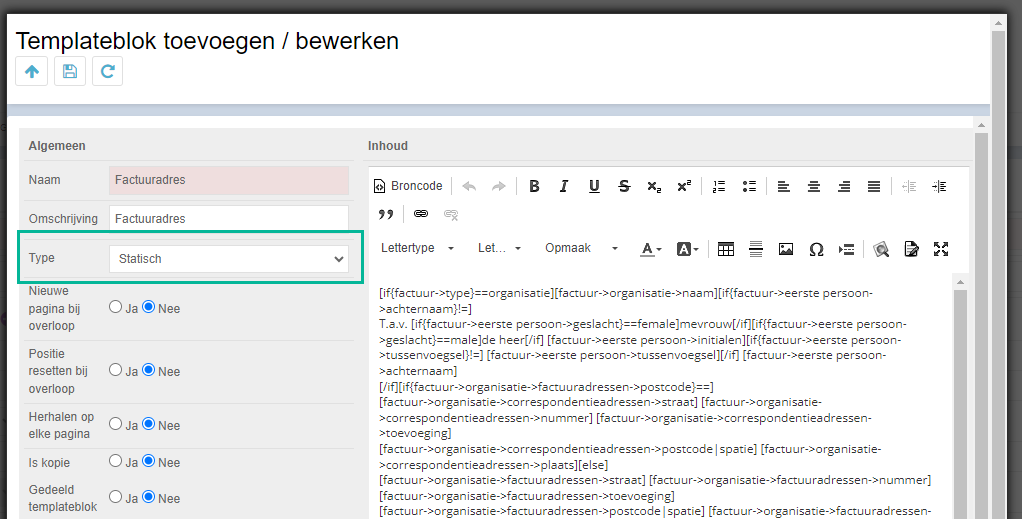Center align the text
Viewport: 1022px width, 519px height.
(x=814, y=186)
